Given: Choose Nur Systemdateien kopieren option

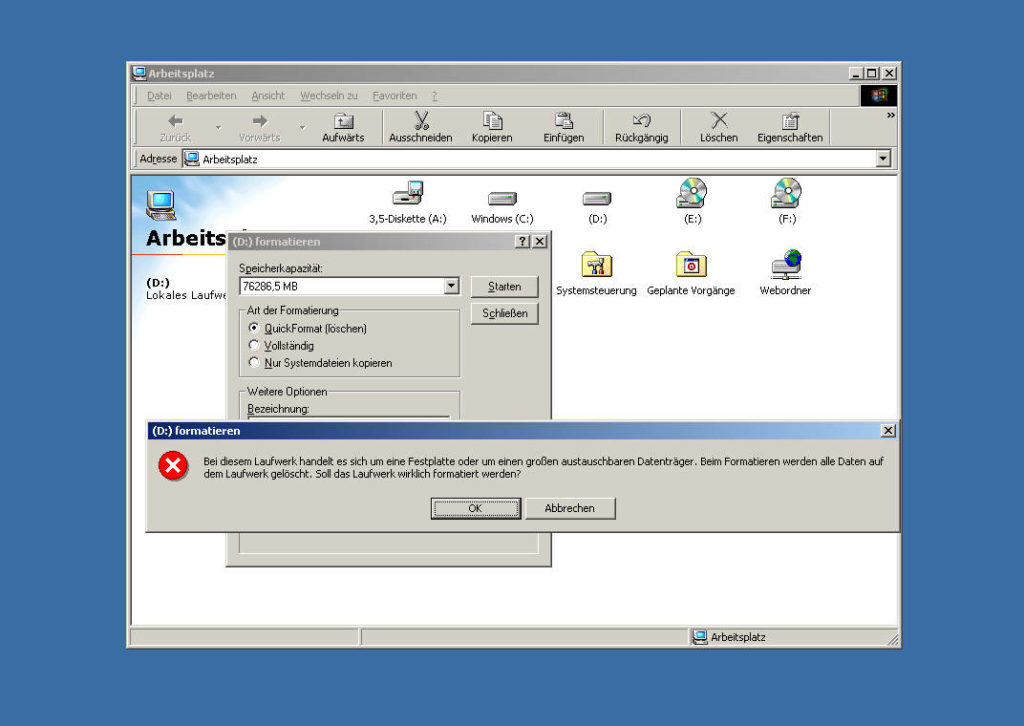Looking at the screenshot, I should pos(254,362).
